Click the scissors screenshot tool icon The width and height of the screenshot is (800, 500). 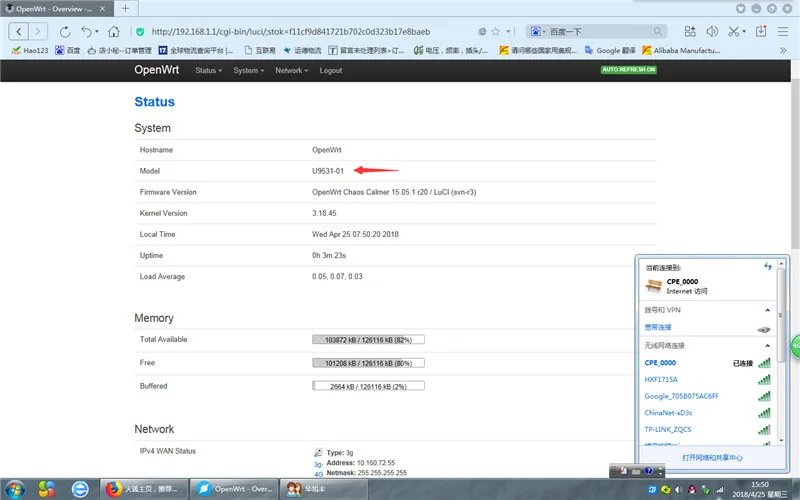(x=733, y=32)
